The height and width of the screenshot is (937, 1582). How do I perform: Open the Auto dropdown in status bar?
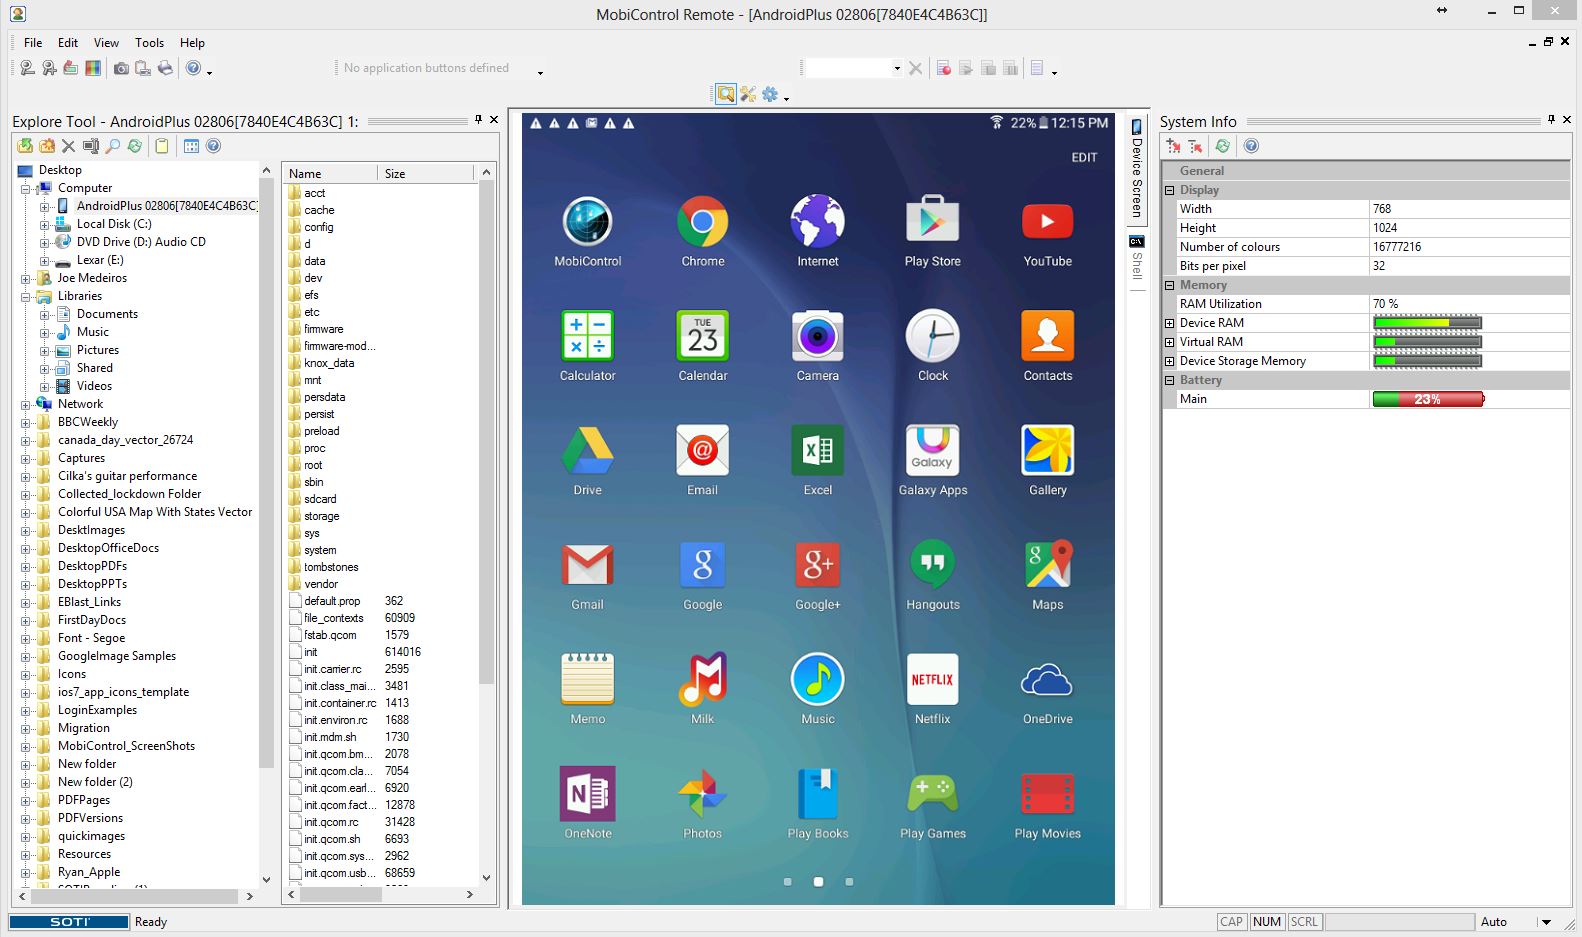click(x=1546, y=922)
